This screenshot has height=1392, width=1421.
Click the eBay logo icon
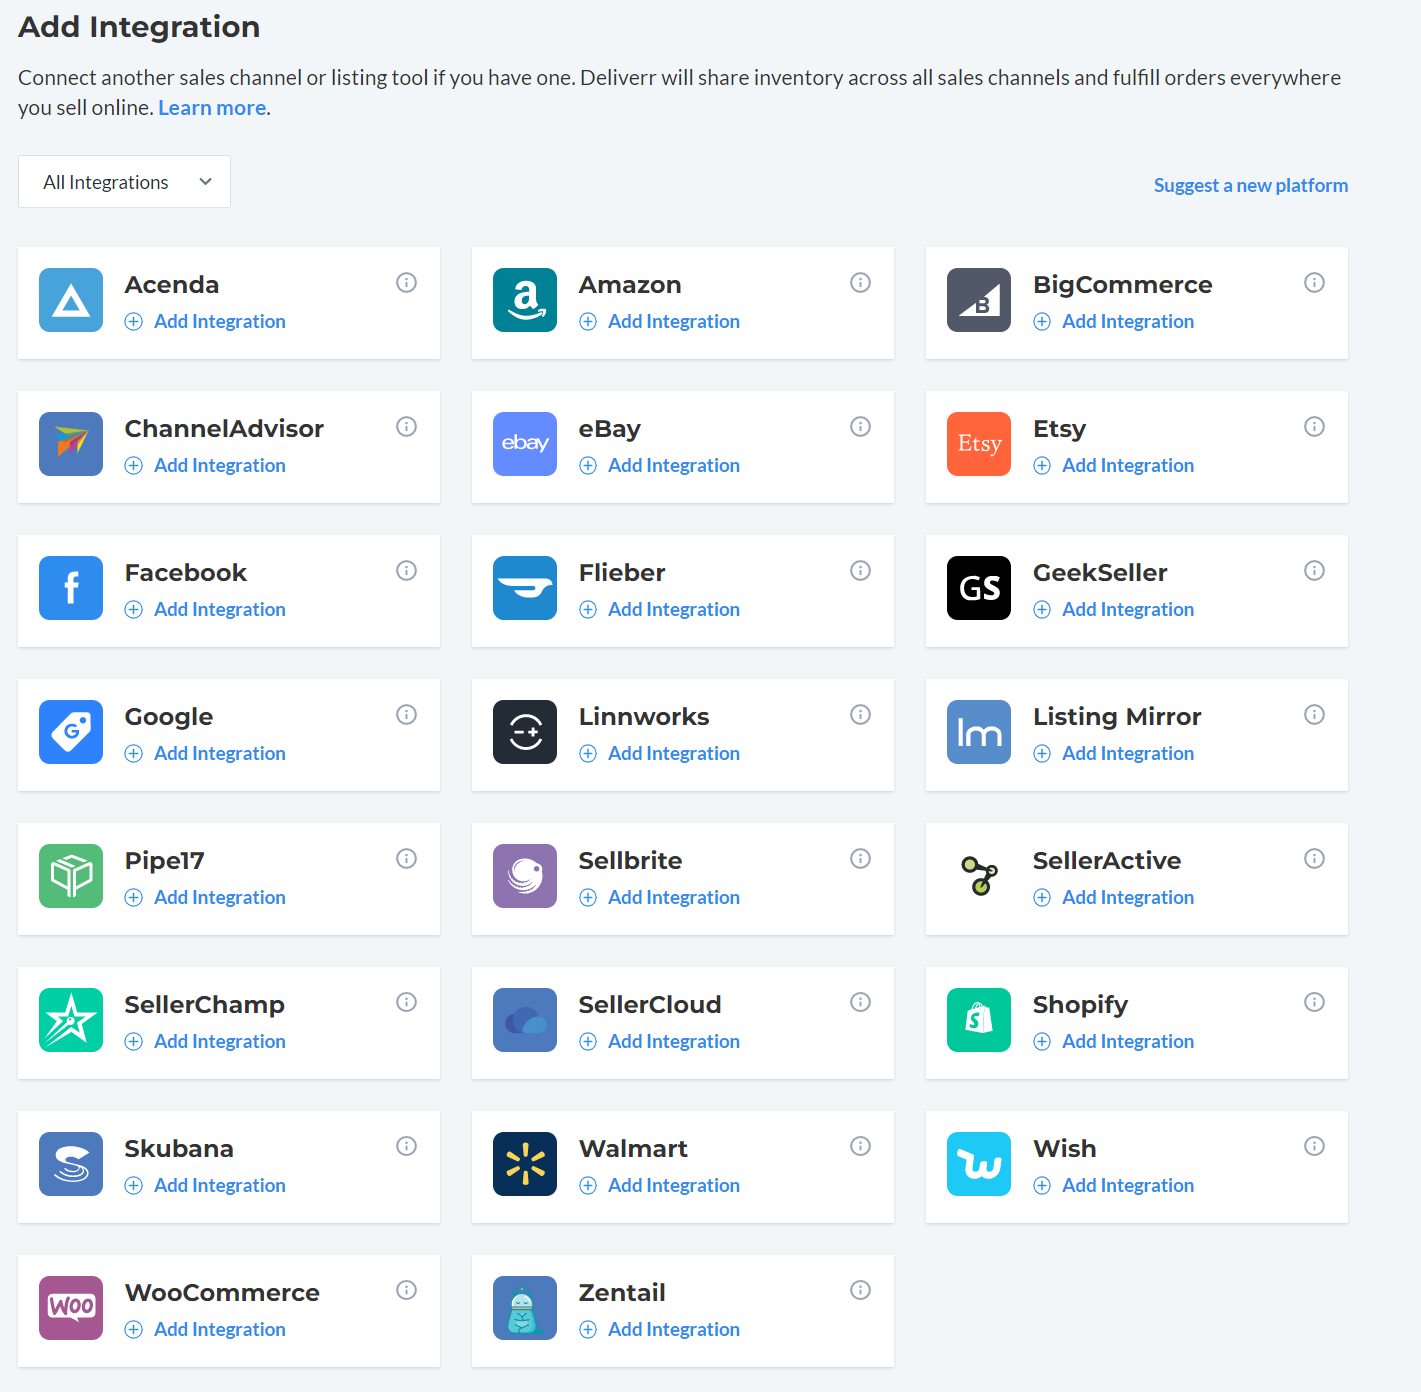[525, 444]
